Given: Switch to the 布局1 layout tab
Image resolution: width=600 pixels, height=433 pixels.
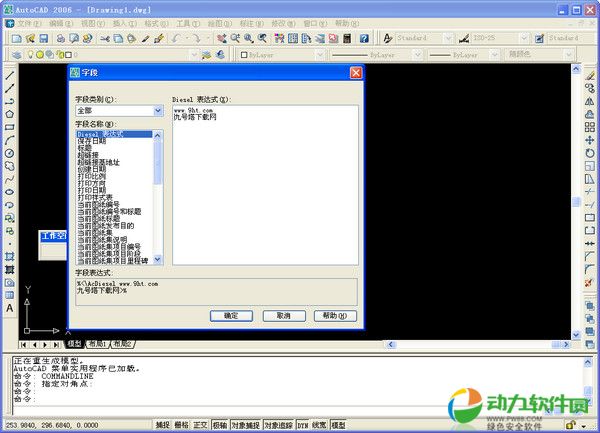Looking at the screenshot, I should [x=97, y=344].
